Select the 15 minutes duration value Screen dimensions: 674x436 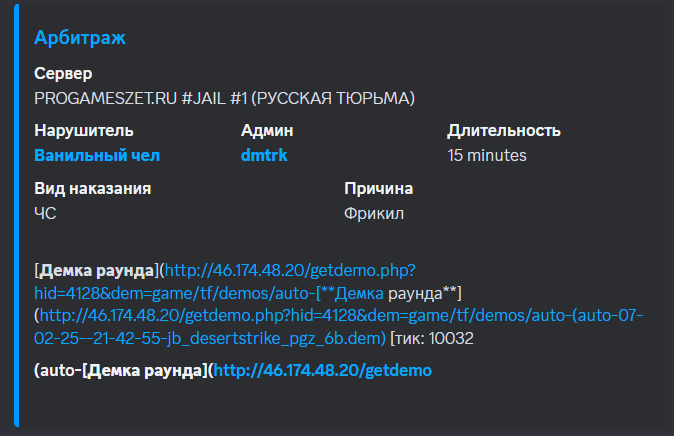click(x=487, y=155)
